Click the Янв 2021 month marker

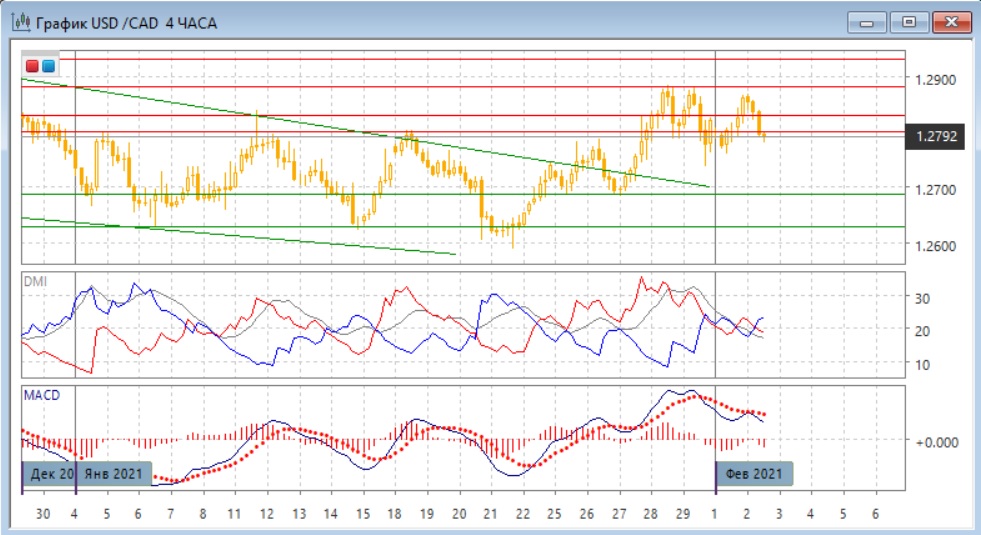[x=114, y=473]
